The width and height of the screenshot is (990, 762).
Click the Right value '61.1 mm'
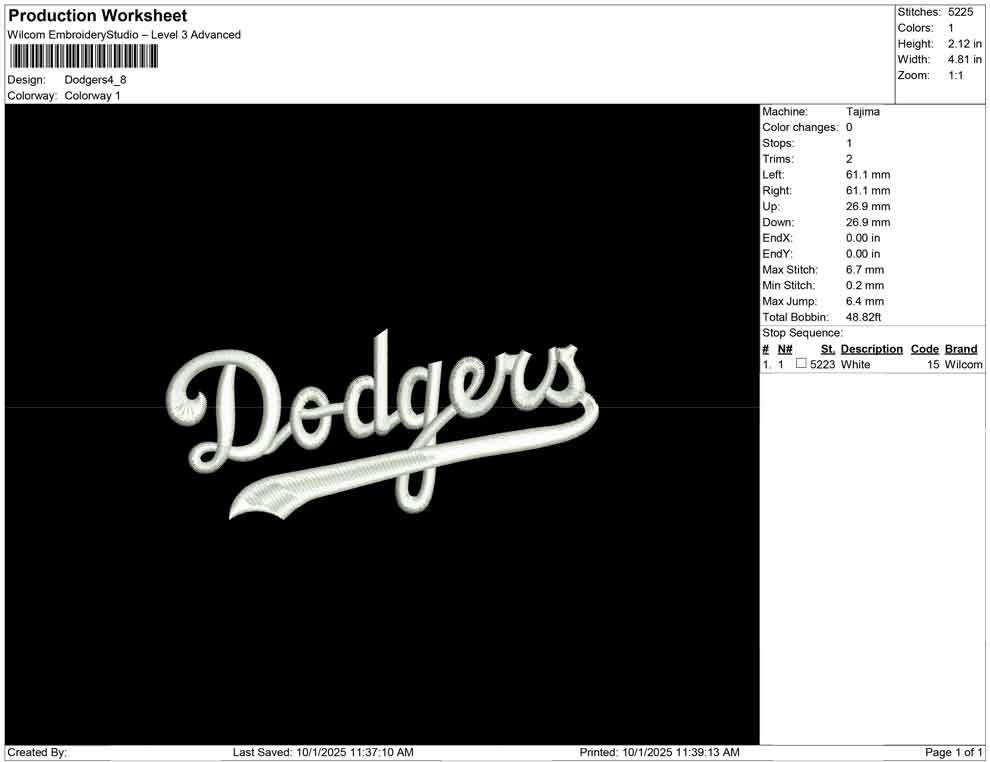click(868, 191)
